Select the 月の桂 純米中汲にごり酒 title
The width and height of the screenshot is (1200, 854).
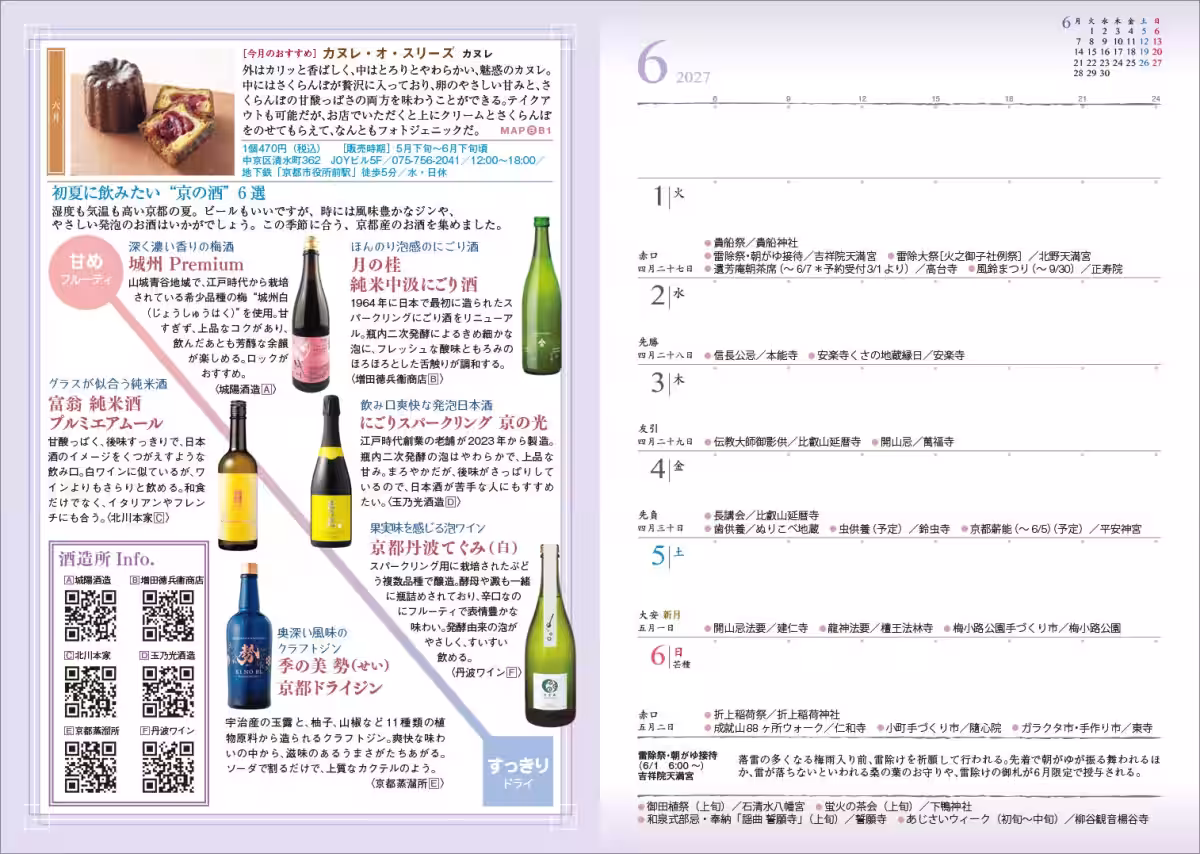coord(413,273)
